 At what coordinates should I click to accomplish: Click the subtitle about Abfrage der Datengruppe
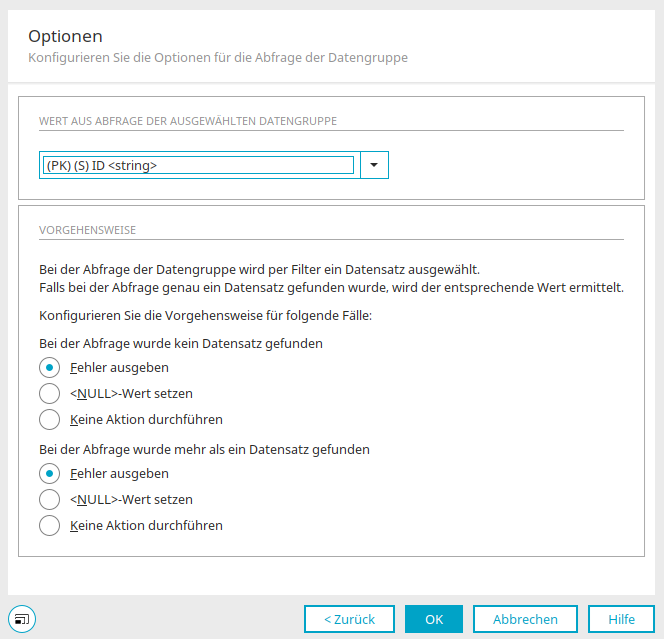218,58
